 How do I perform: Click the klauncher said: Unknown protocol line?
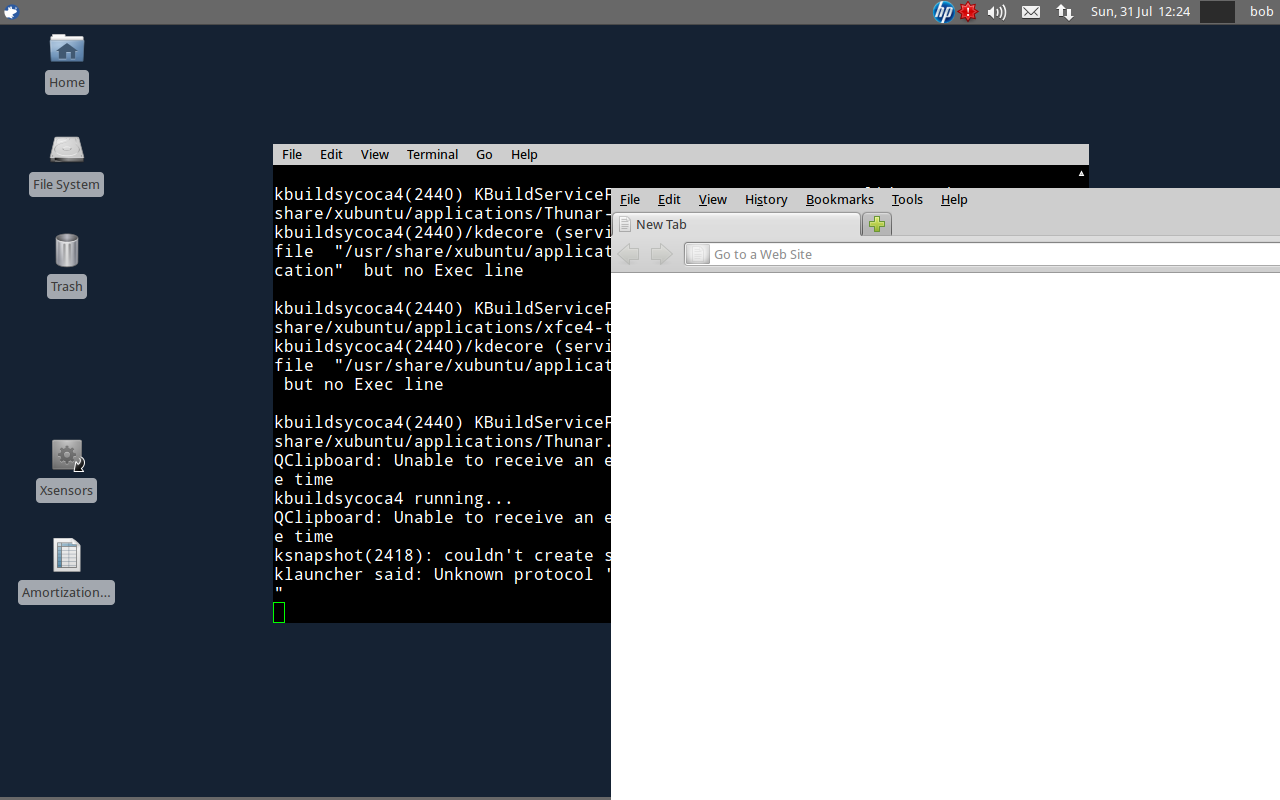pos(442,574)
